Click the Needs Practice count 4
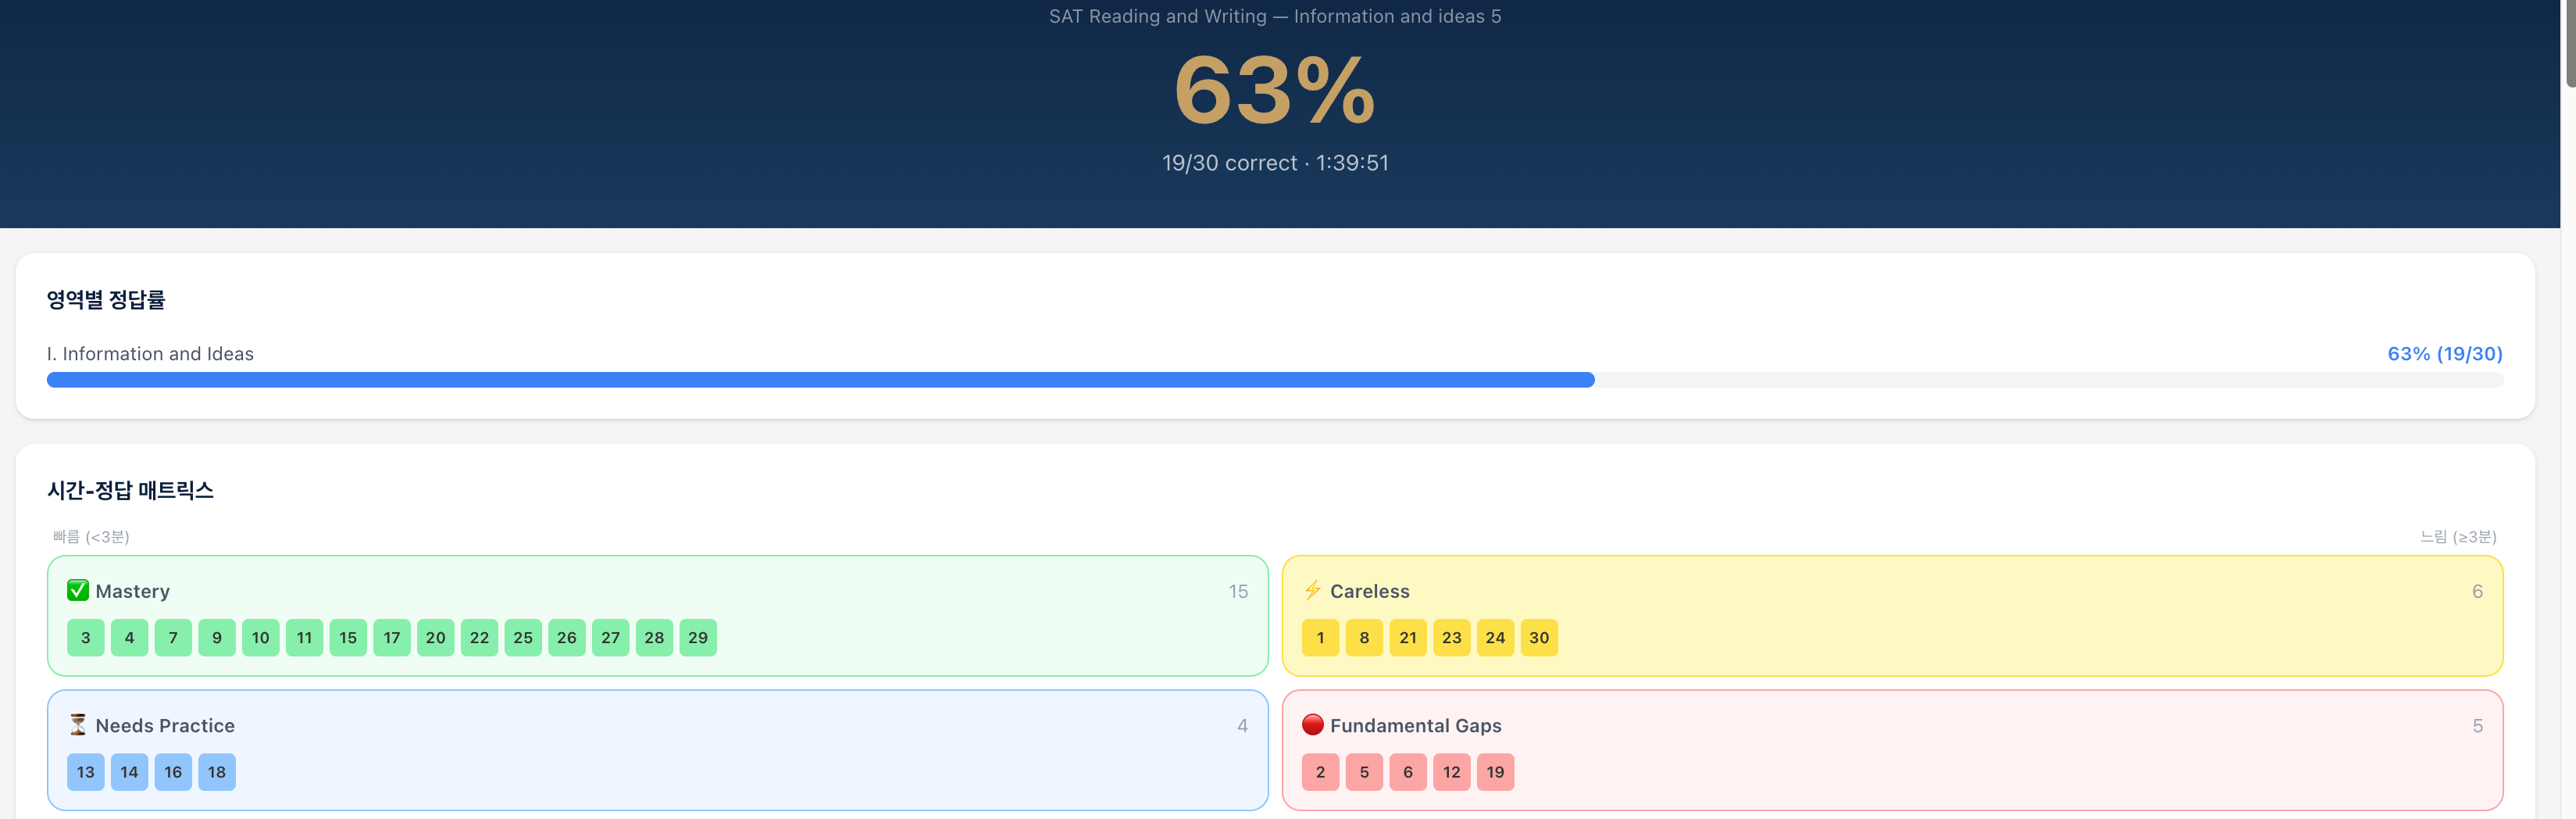Image resolution: width=2576 pixels, height=819 pixels. 1242,725
